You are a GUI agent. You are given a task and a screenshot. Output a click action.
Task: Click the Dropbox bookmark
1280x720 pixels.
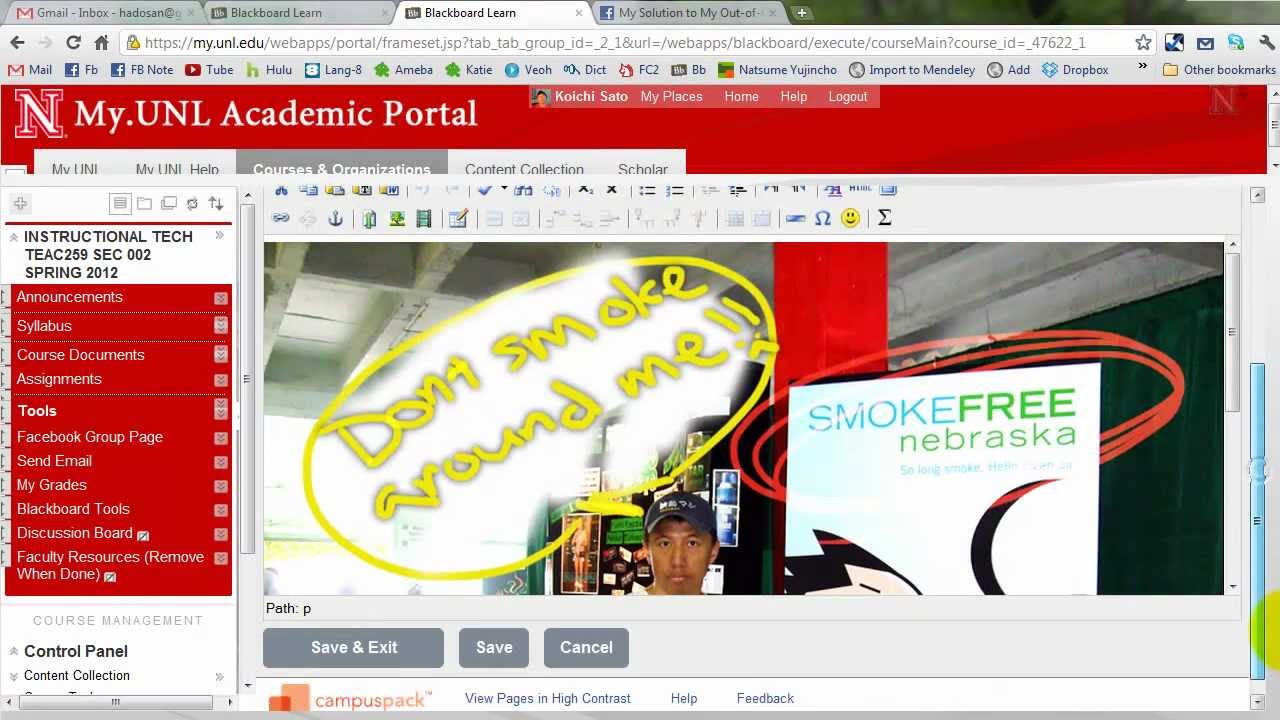point(1075,69)
